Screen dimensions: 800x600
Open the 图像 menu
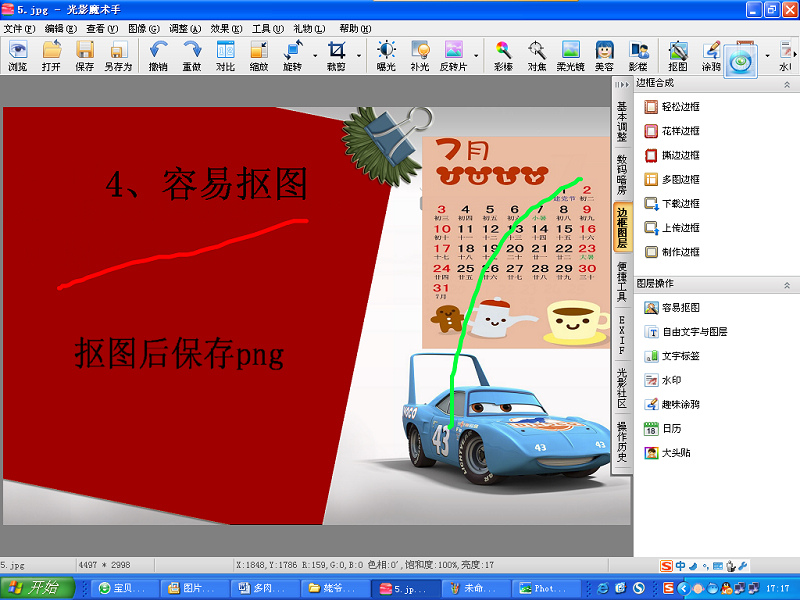[143, 29]
